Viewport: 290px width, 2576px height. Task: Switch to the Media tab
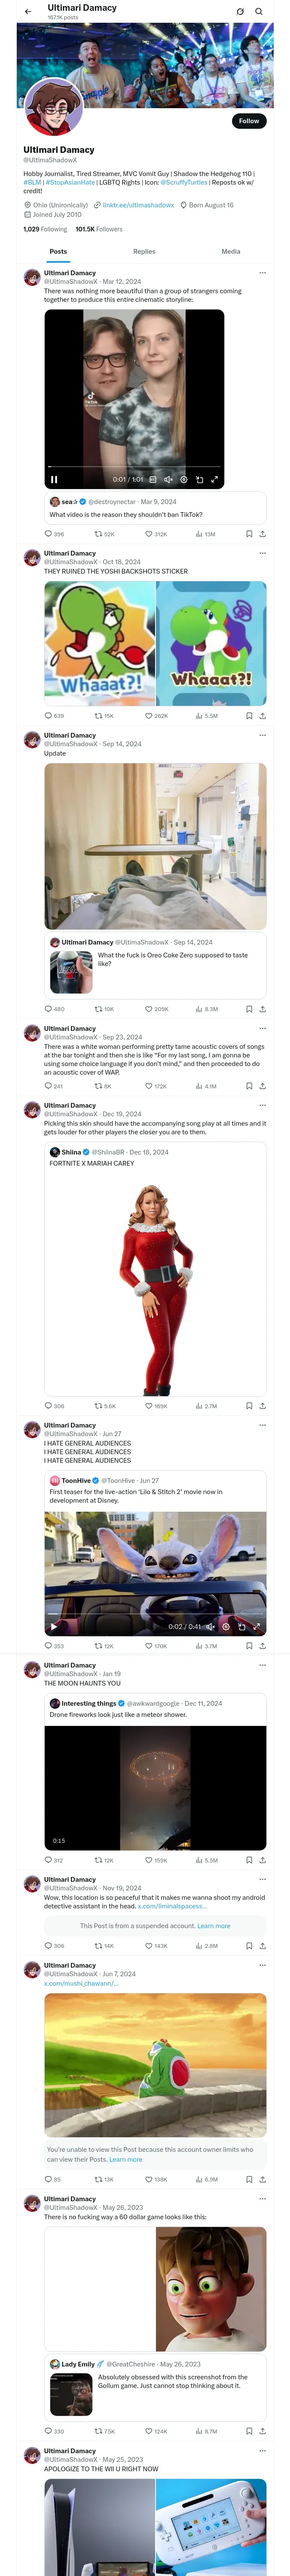[x=231, y=252]
